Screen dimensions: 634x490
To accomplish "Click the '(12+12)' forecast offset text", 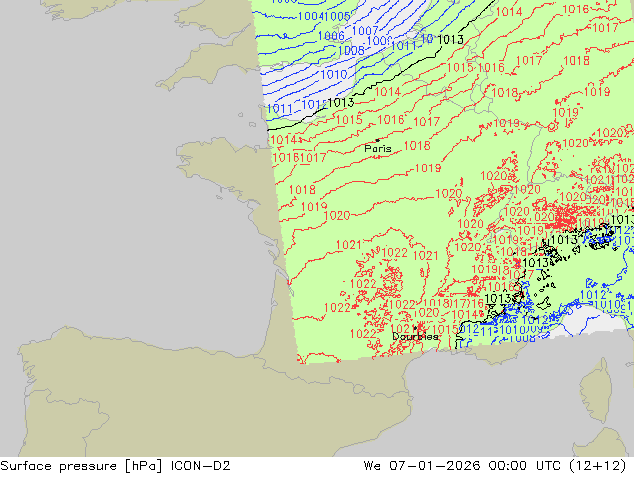I will [x=597, y=466].
